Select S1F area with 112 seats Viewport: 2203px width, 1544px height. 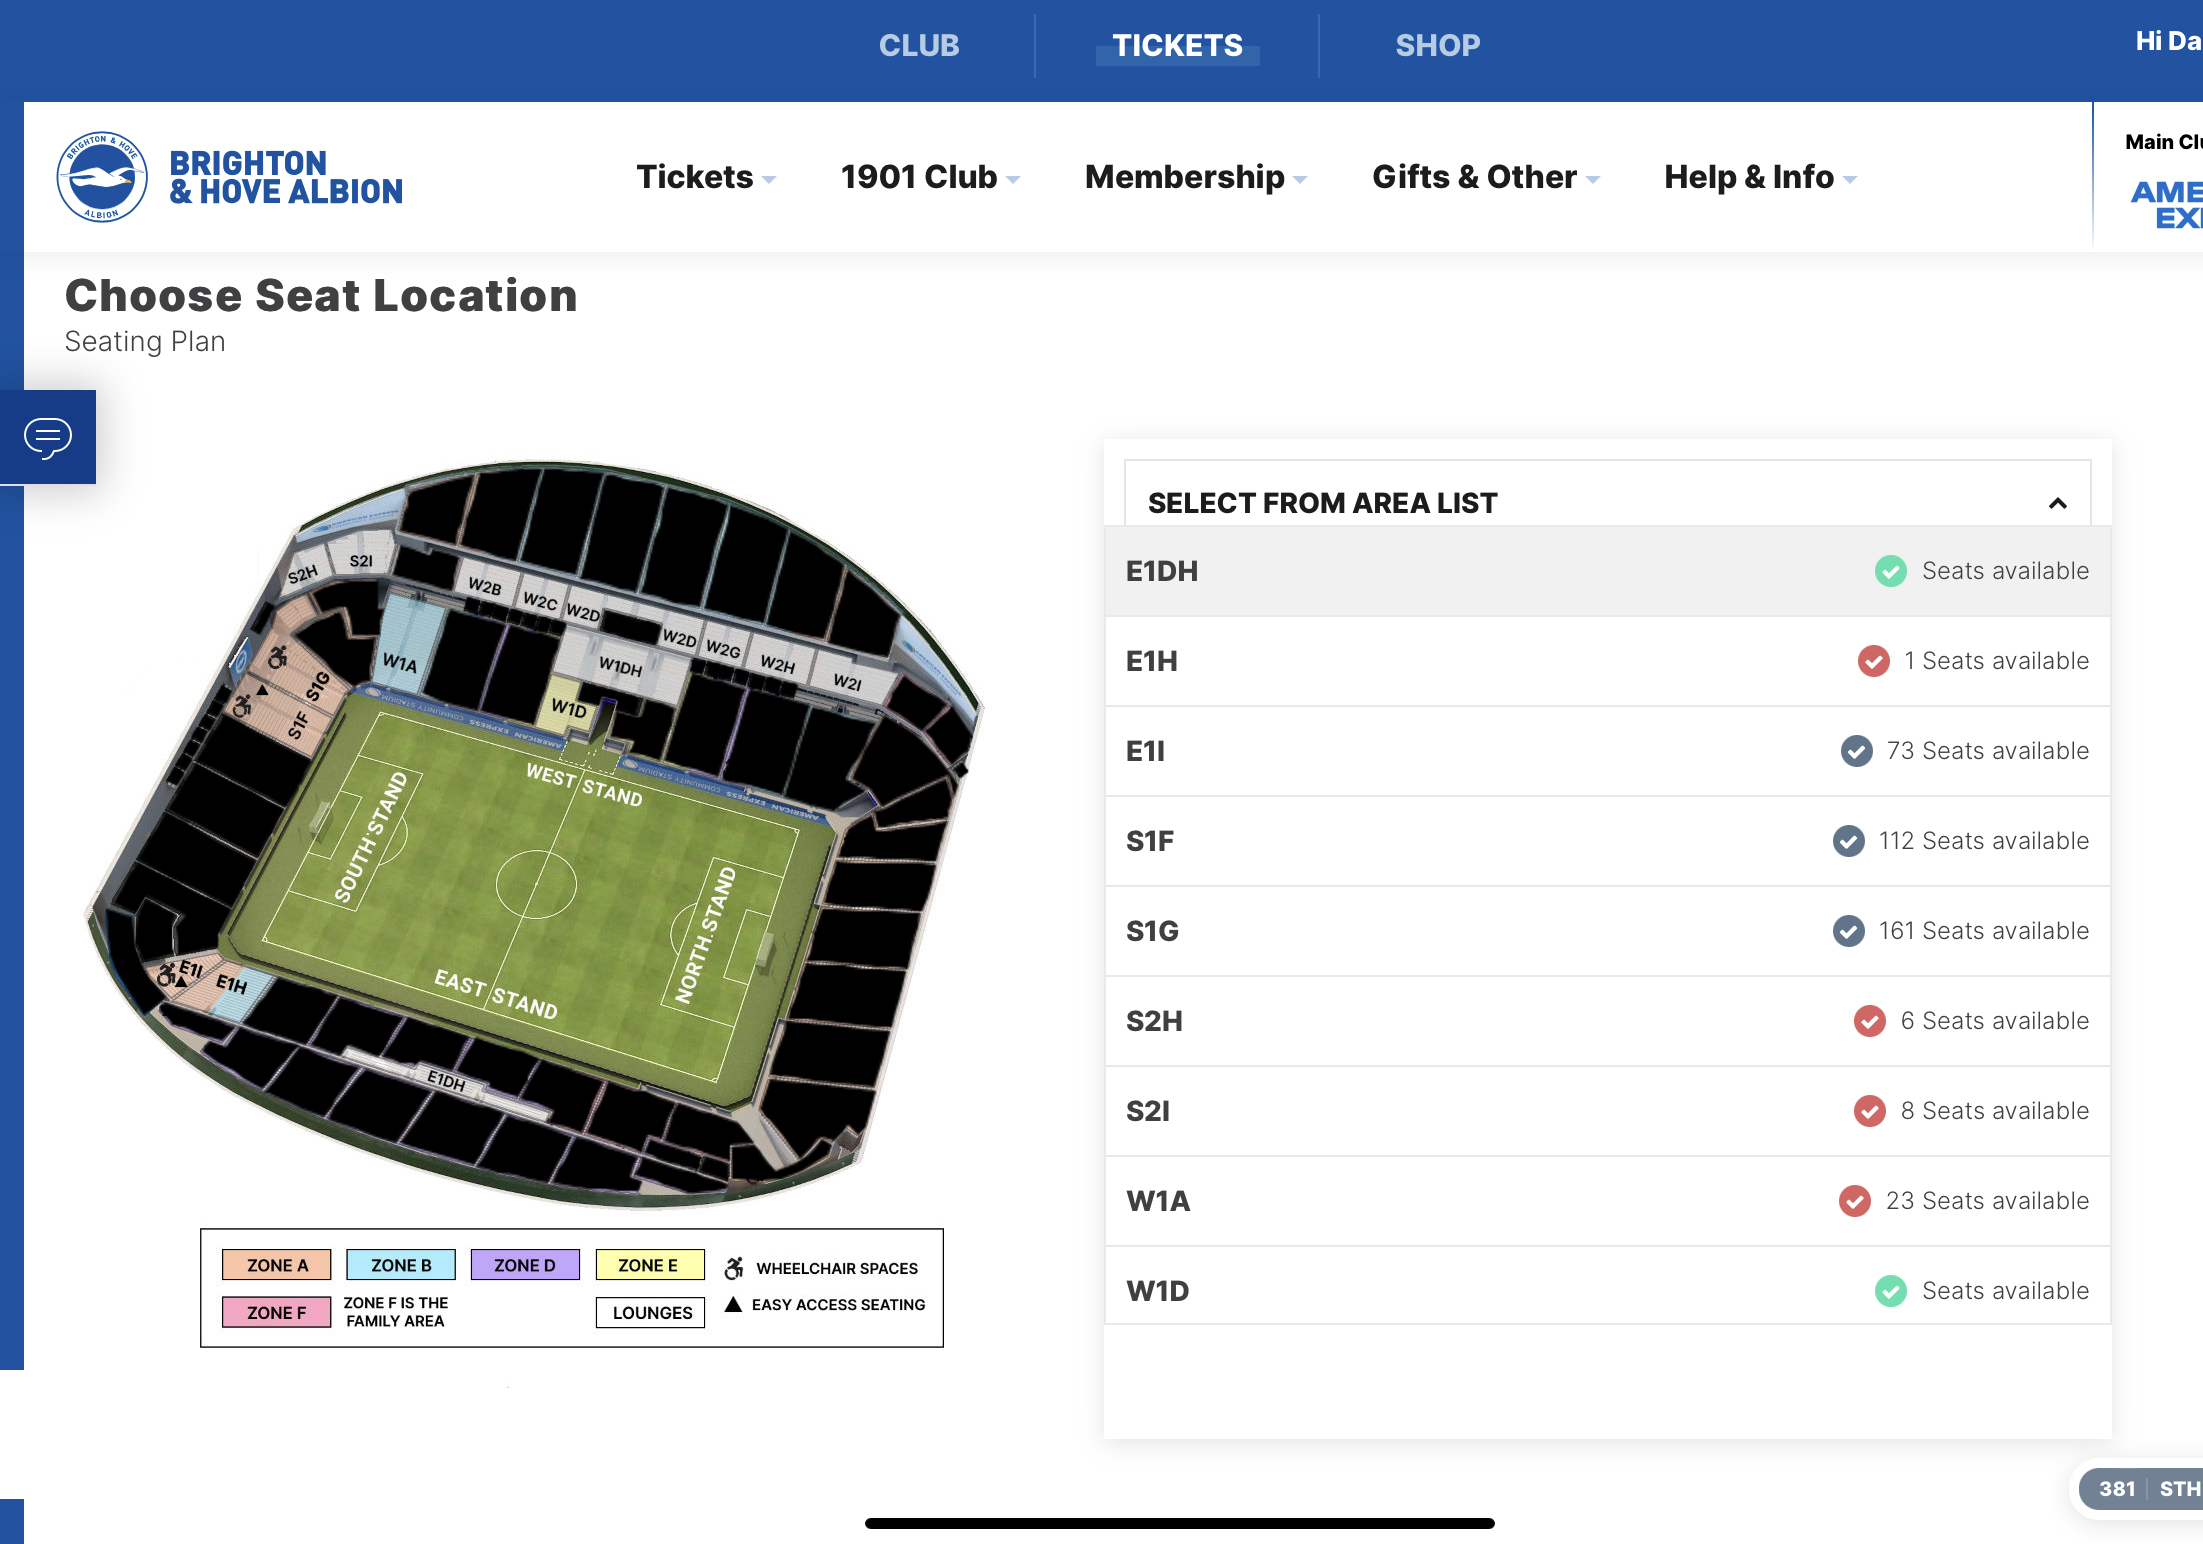[x=1607, y=841]
